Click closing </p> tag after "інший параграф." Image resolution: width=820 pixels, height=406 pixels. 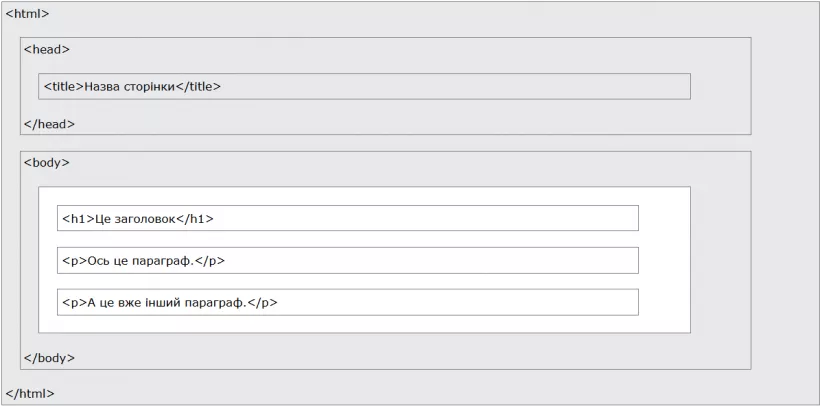[x=262, y=302]
